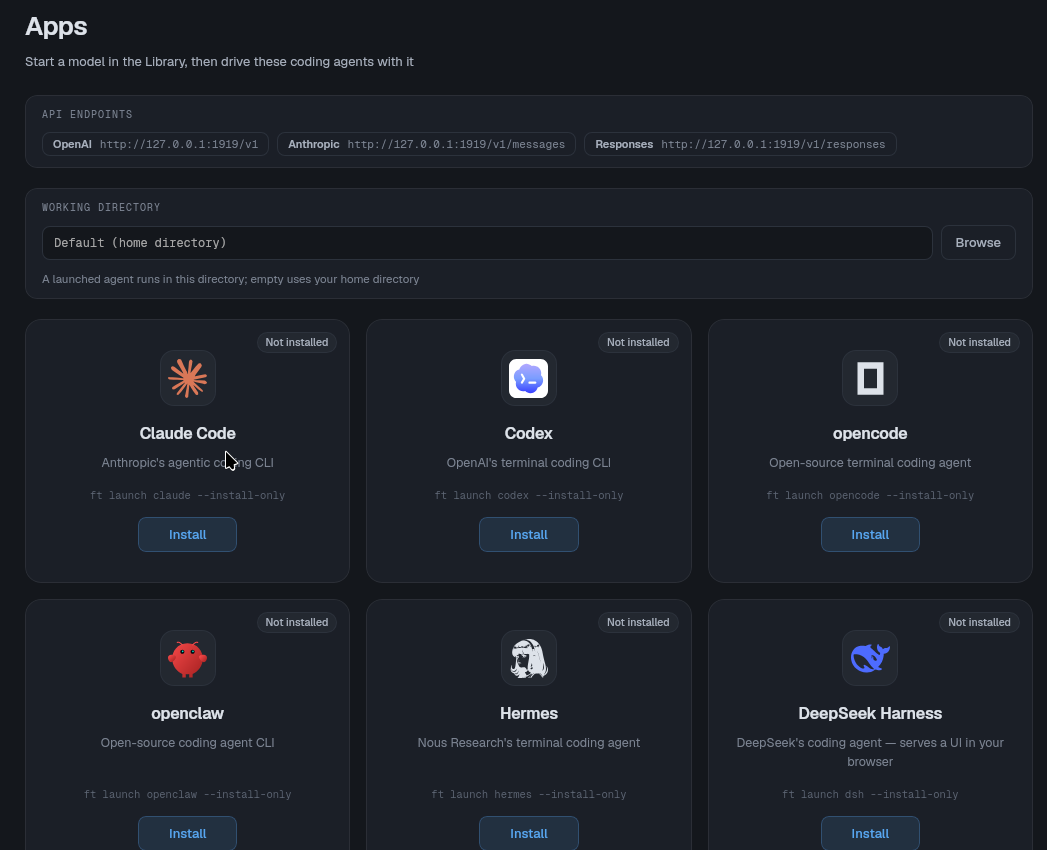
Task: Click the 'ft launch claude --install-only' command
Action: [x=188, y=495]
